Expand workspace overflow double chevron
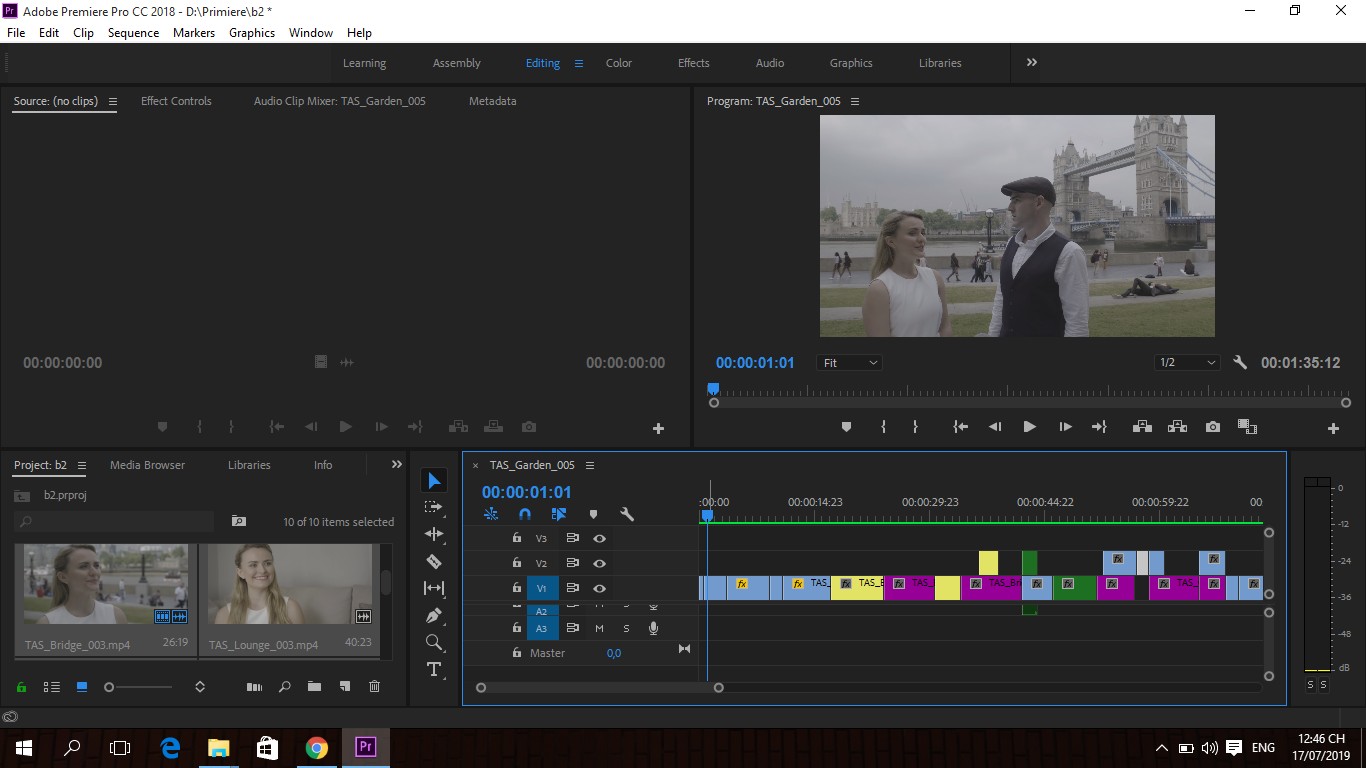This screenshot has width=1366, height=768. (x=1032, y=62)
